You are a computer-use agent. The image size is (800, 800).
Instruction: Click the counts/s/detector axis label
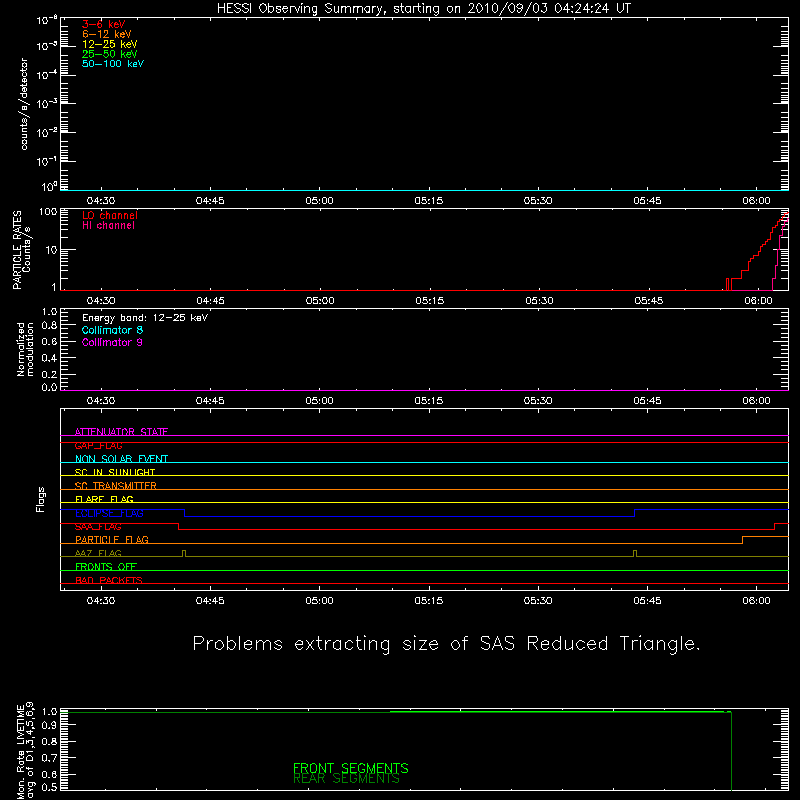tap(24, 104)
